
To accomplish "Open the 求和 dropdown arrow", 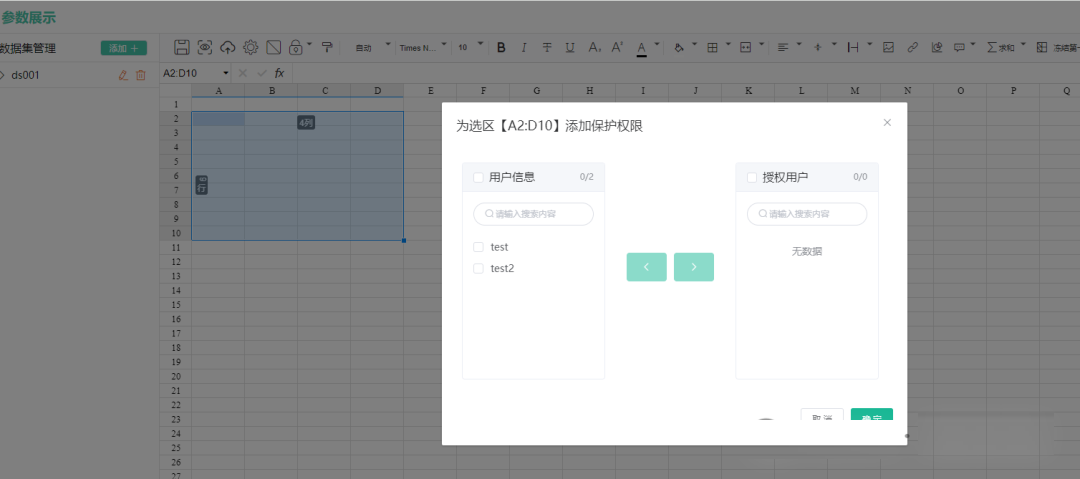I will (1023, 45).
